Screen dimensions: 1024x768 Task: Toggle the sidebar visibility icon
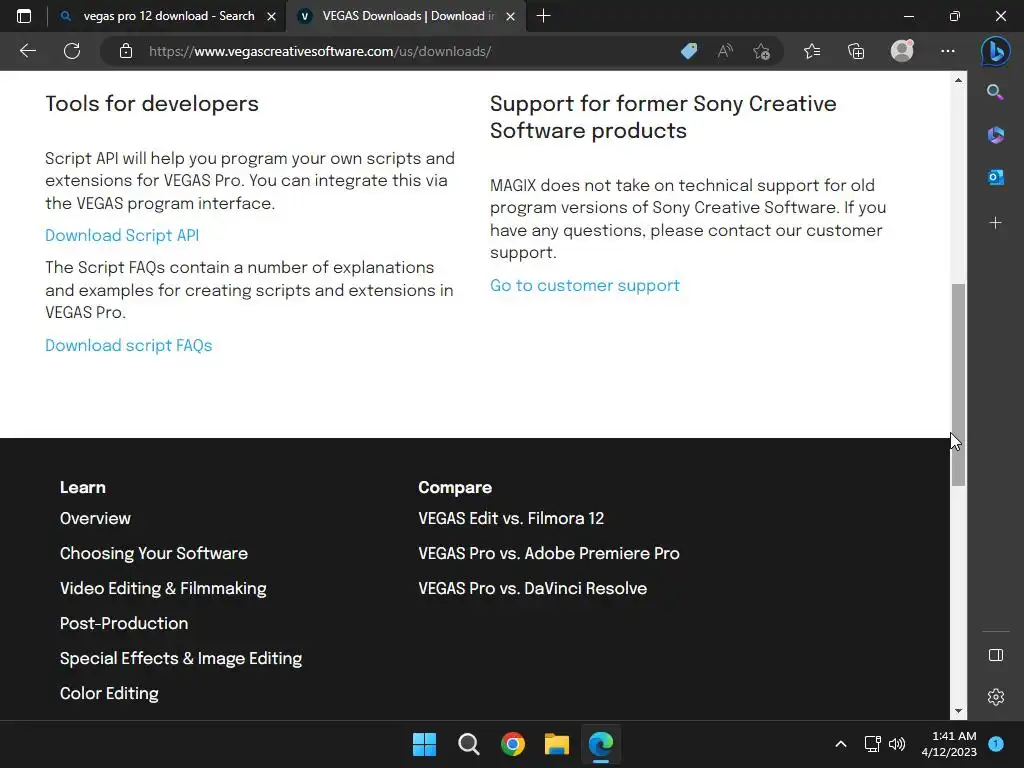996,655
